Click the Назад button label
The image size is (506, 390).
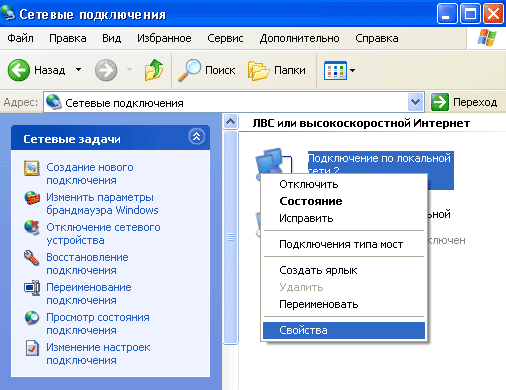(x=50, y=70)
